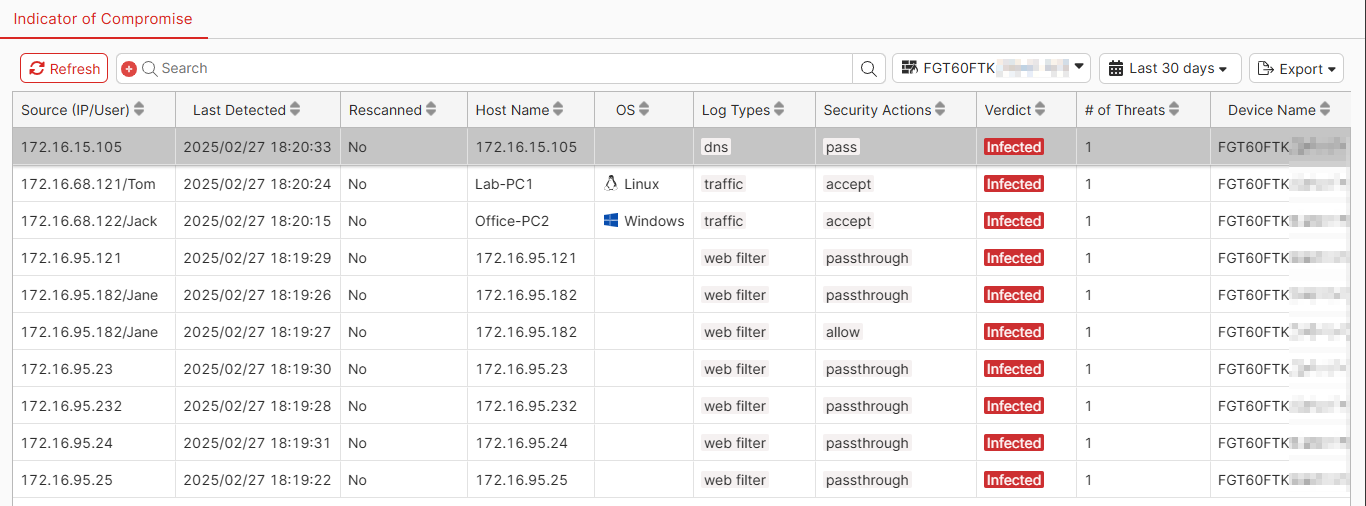Screen dimensions: 1366x506
Task: Click inside the Search input field
Action: point(500,68)
